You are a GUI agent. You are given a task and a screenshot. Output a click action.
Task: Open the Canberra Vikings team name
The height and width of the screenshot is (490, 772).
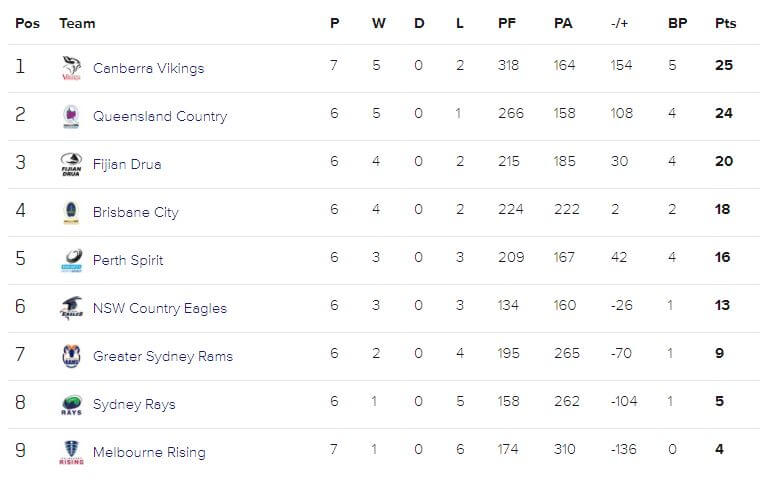(x=149, y=68)
